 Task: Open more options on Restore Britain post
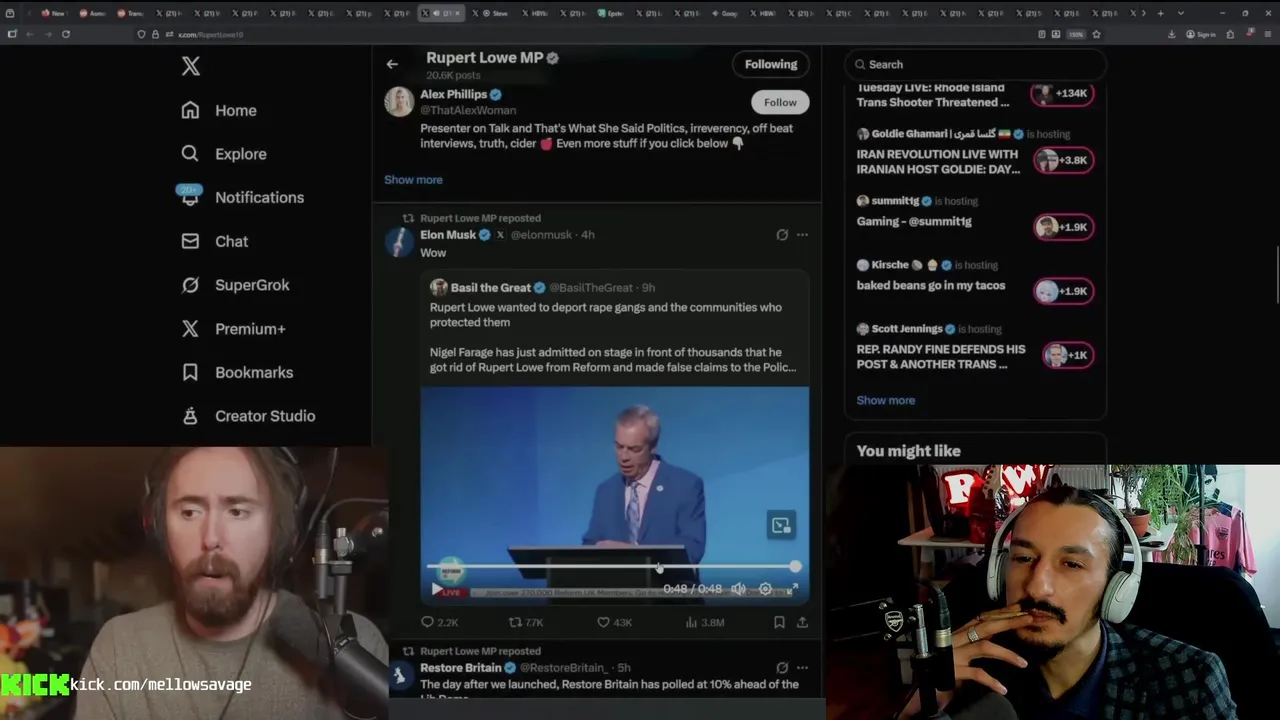pyautogui.click(x=802, y=668)
